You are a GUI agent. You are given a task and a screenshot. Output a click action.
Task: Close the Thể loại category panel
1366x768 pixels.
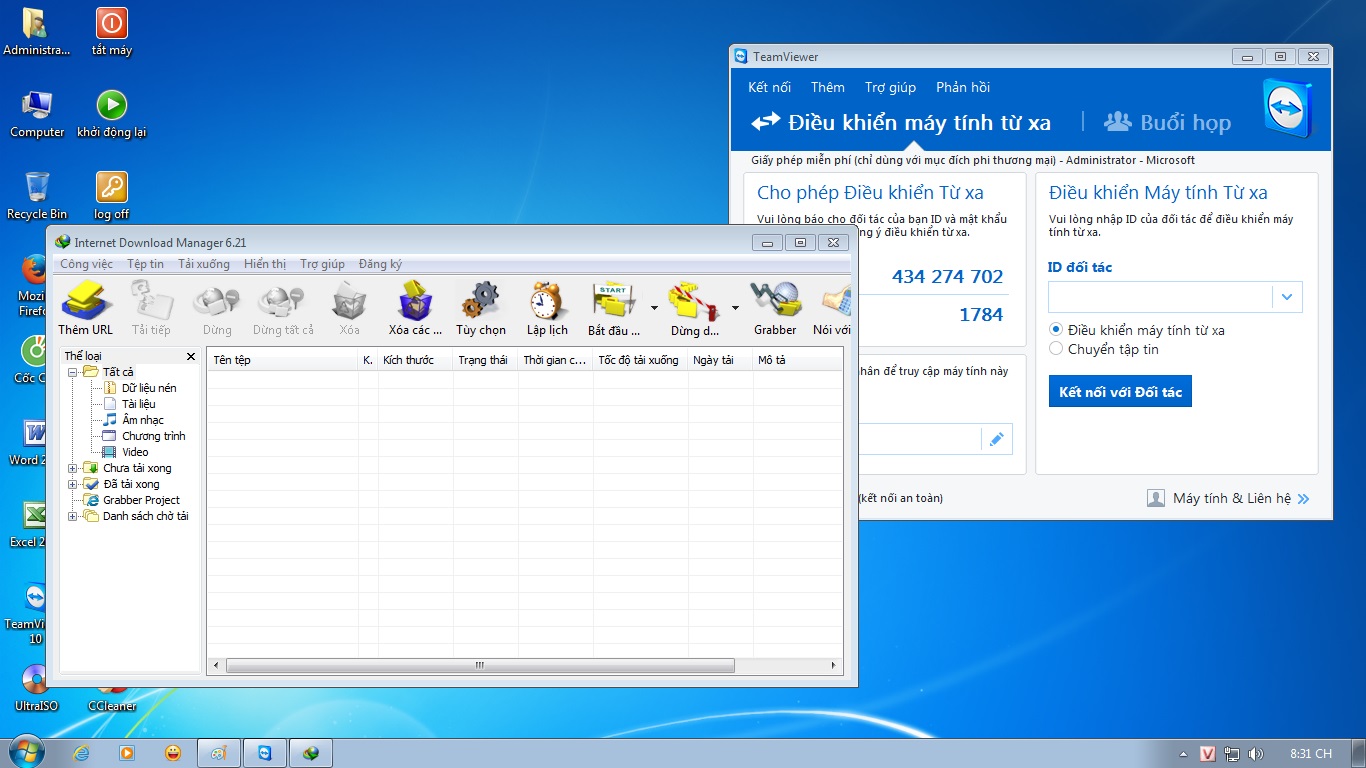191,356
